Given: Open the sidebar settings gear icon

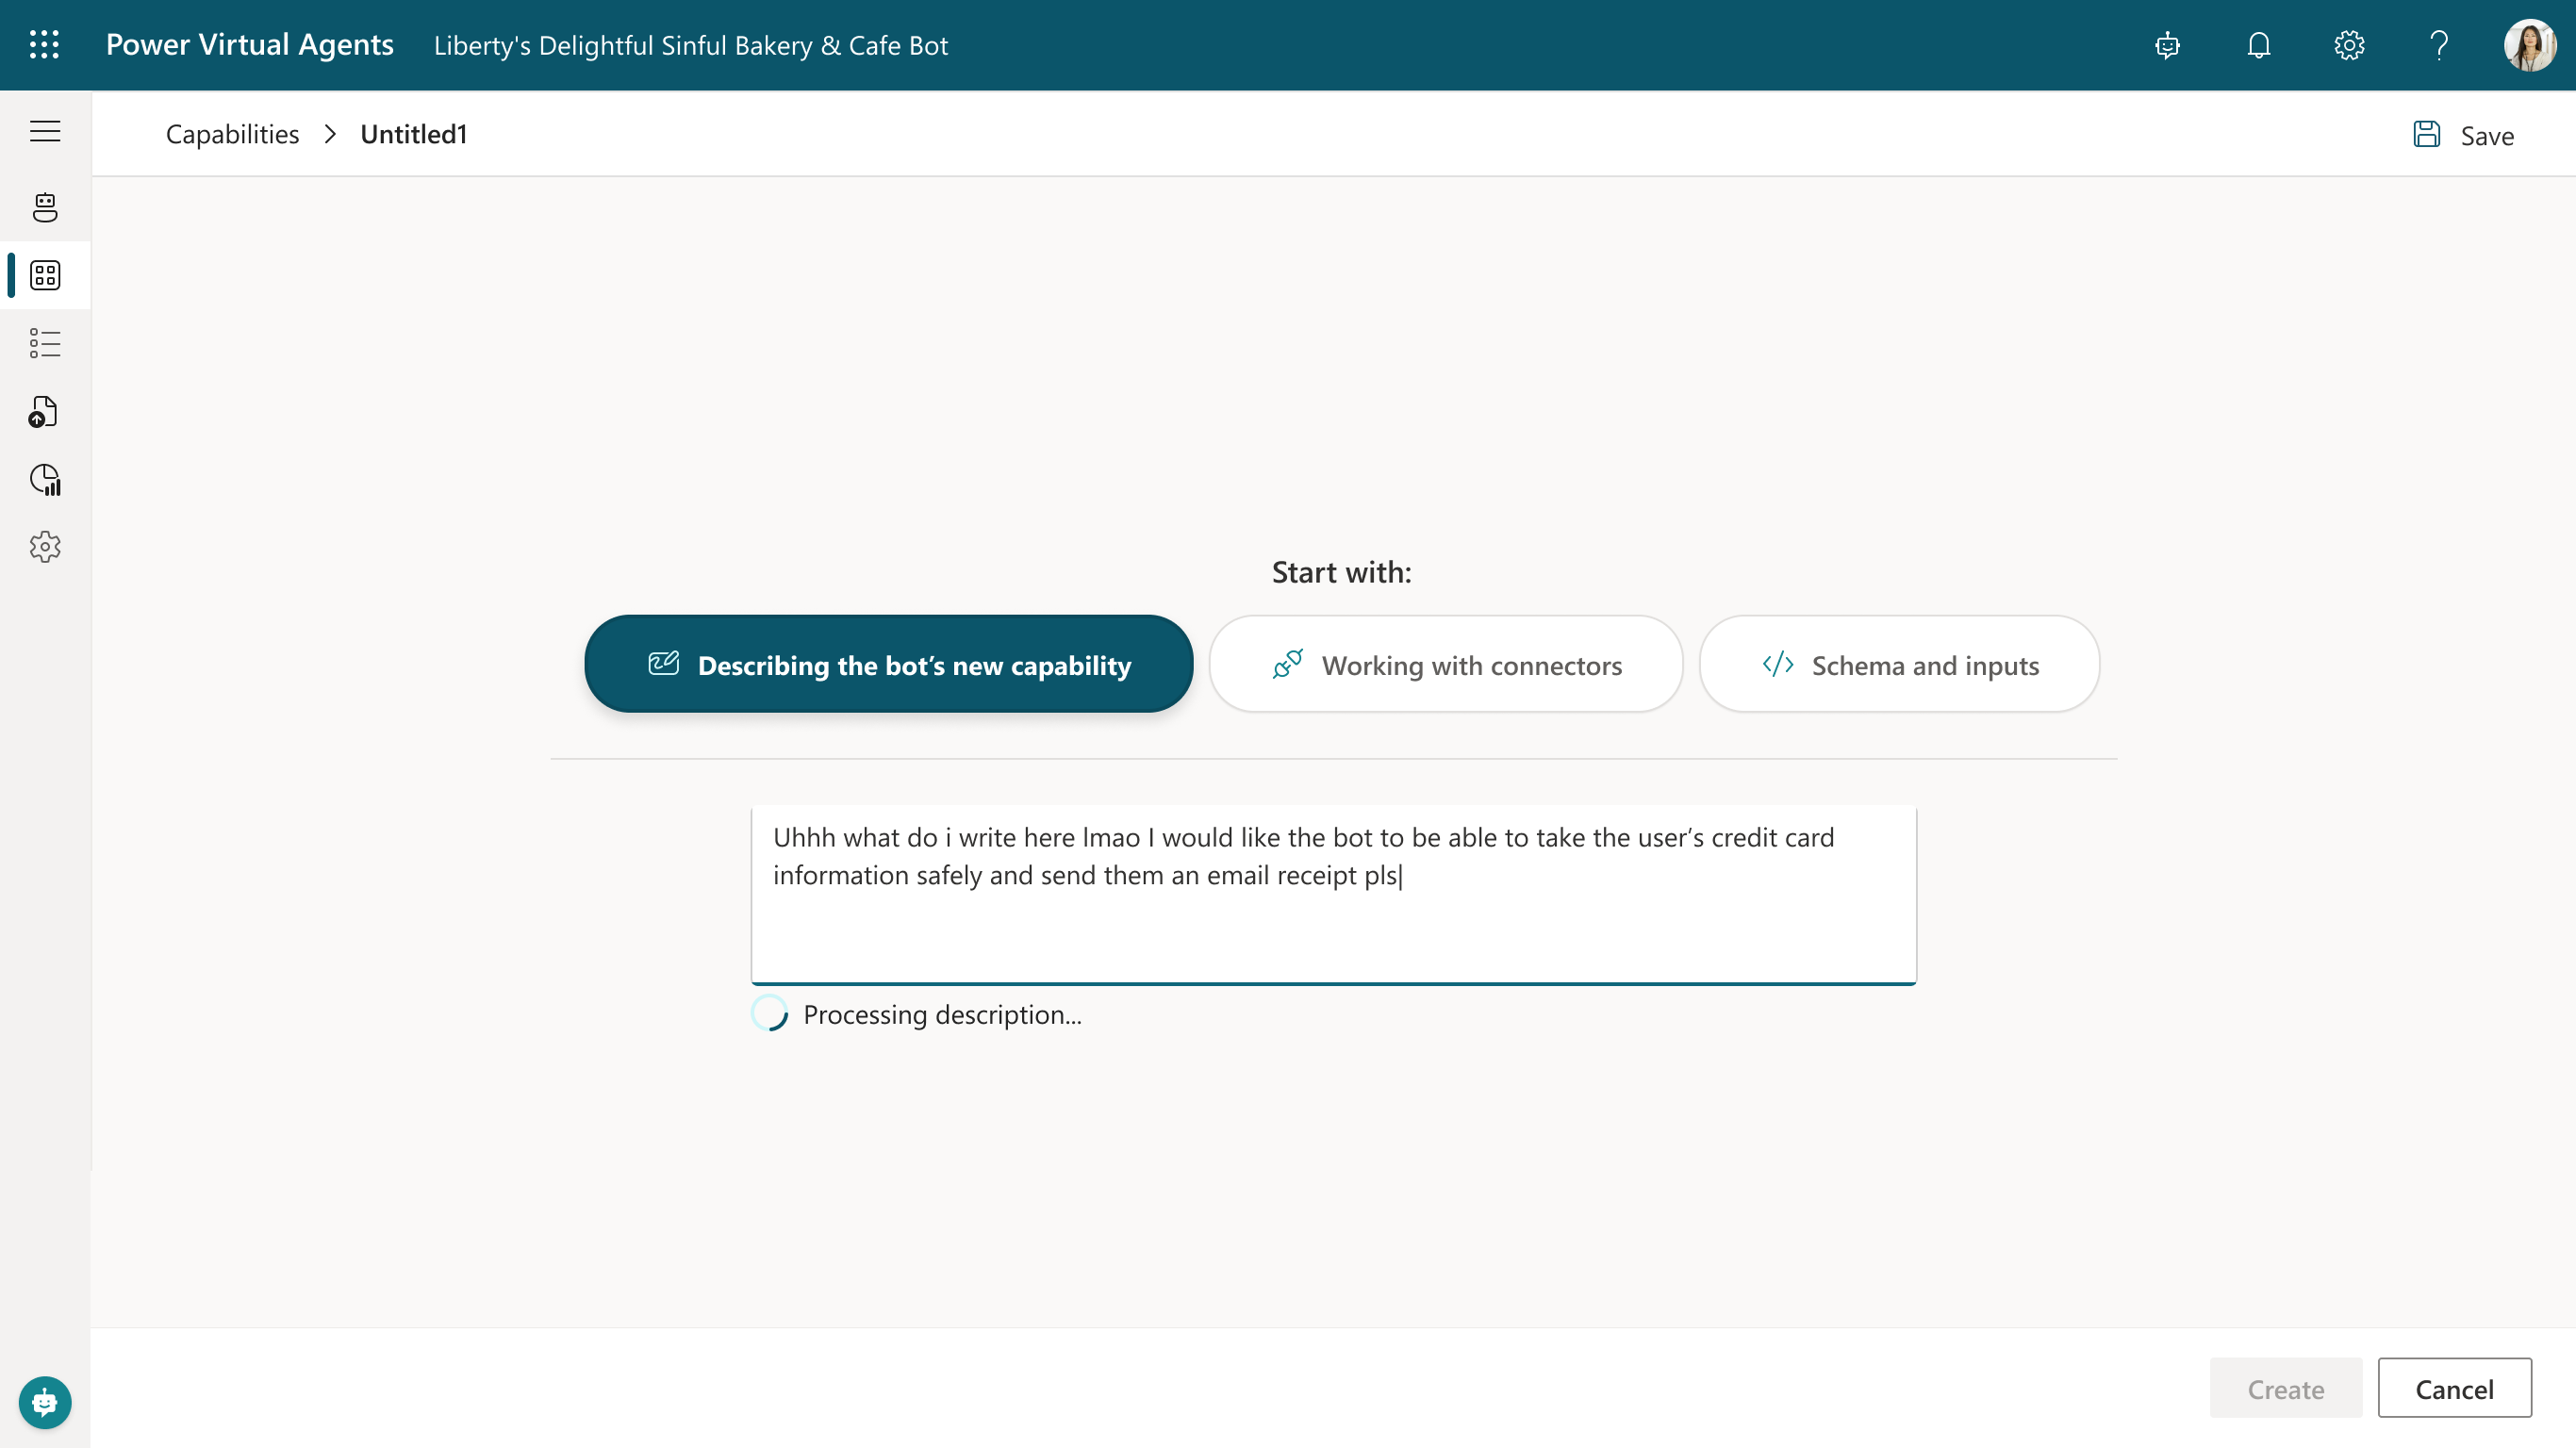Looking at the screenshot, I should click(x=45, y=547).
